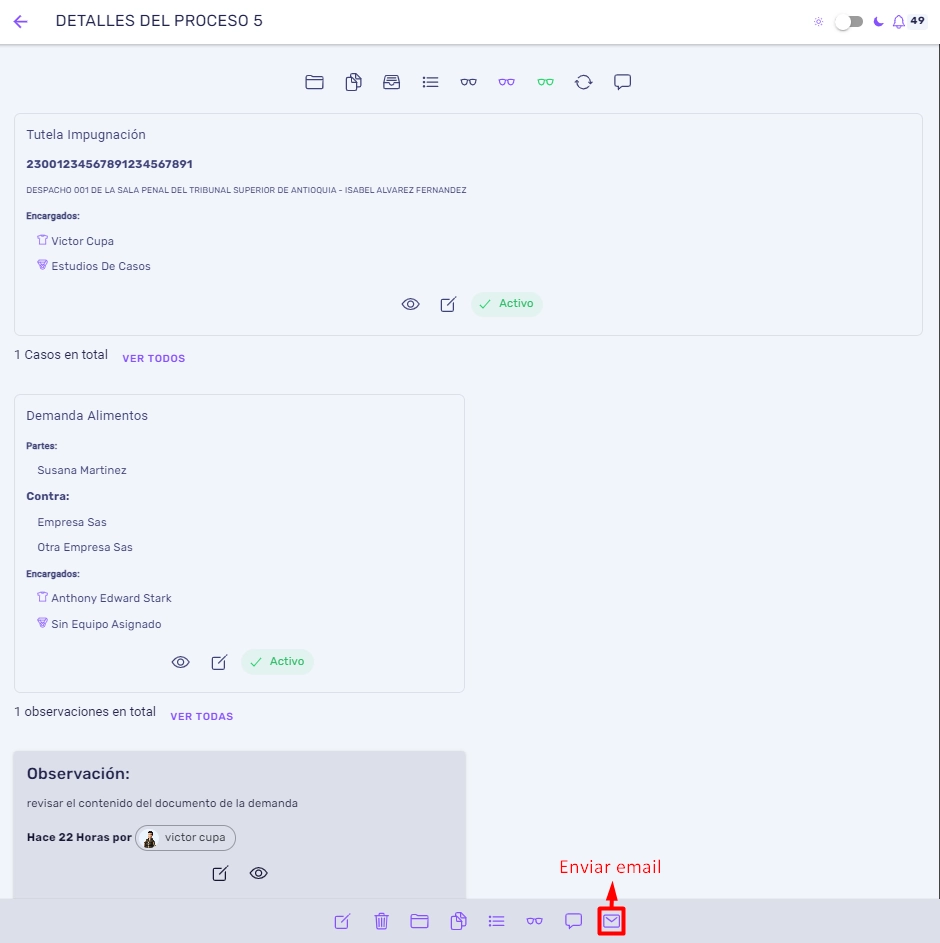Go back with the purple arrow
The width and height of the screenshot is (940, 943).
pos(20,22)
